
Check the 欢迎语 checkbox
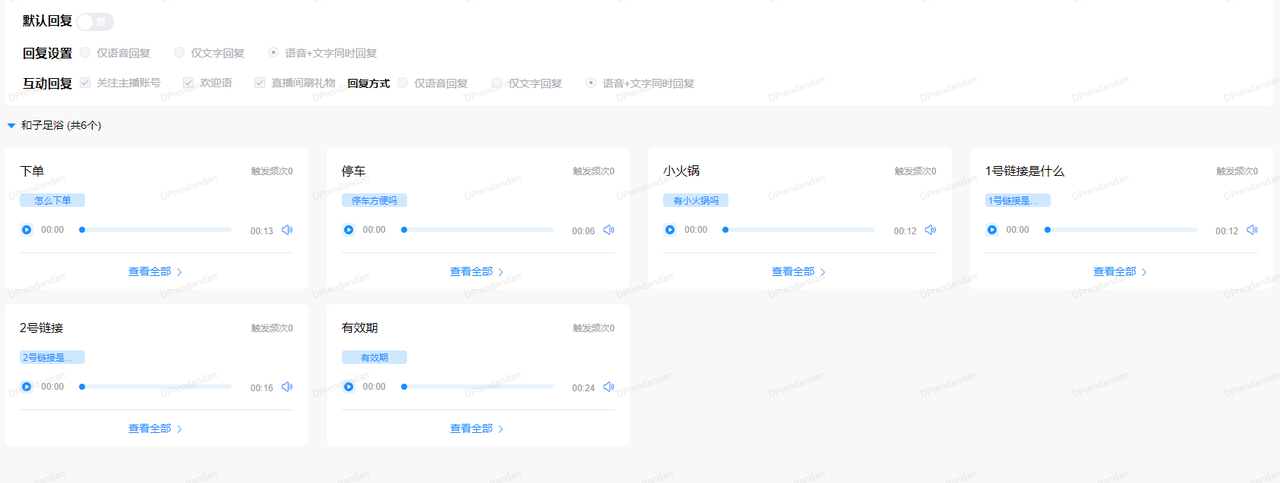(189, 83)
